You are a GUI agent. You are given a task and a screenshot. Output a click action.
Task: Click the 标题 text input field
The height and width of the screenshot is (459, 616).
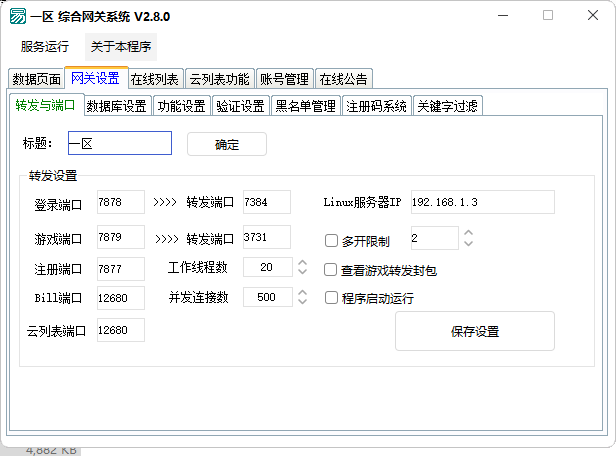(x=119, y=144)
